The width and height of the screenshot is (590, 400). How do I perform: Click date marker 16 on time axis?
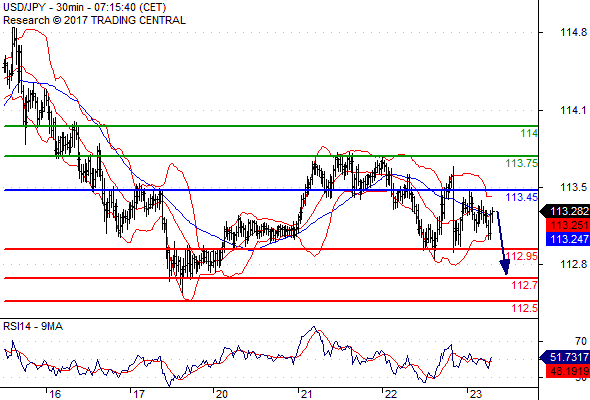(x=55, y=394)
